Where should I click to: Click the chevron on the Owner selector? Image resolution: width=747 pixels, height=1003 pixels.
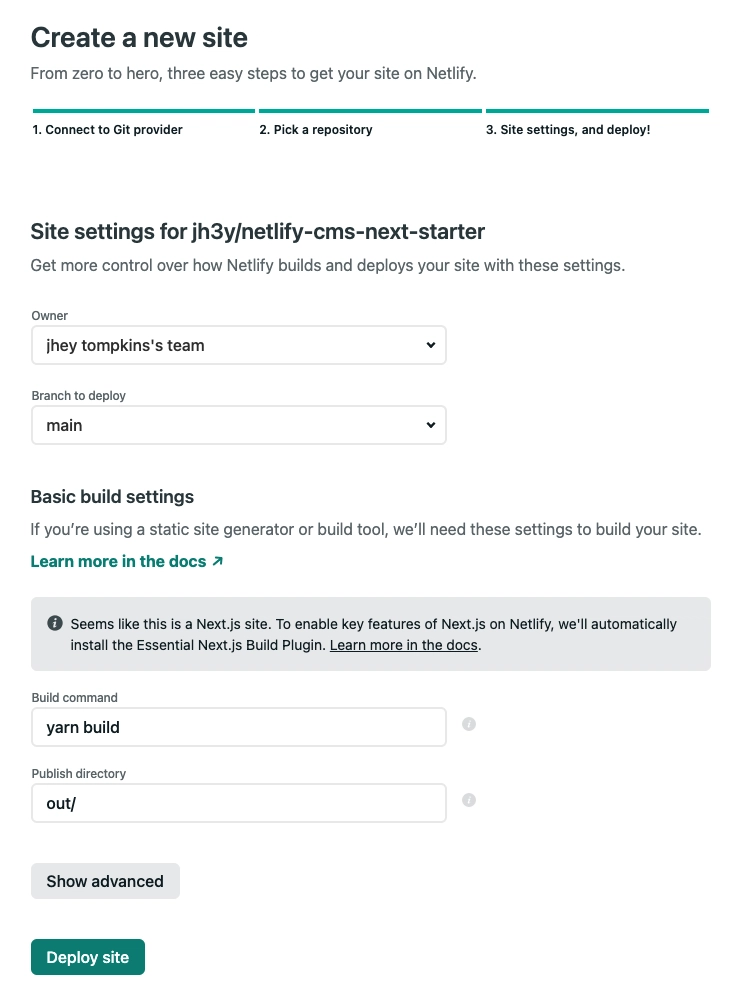(x=431, y=345)
